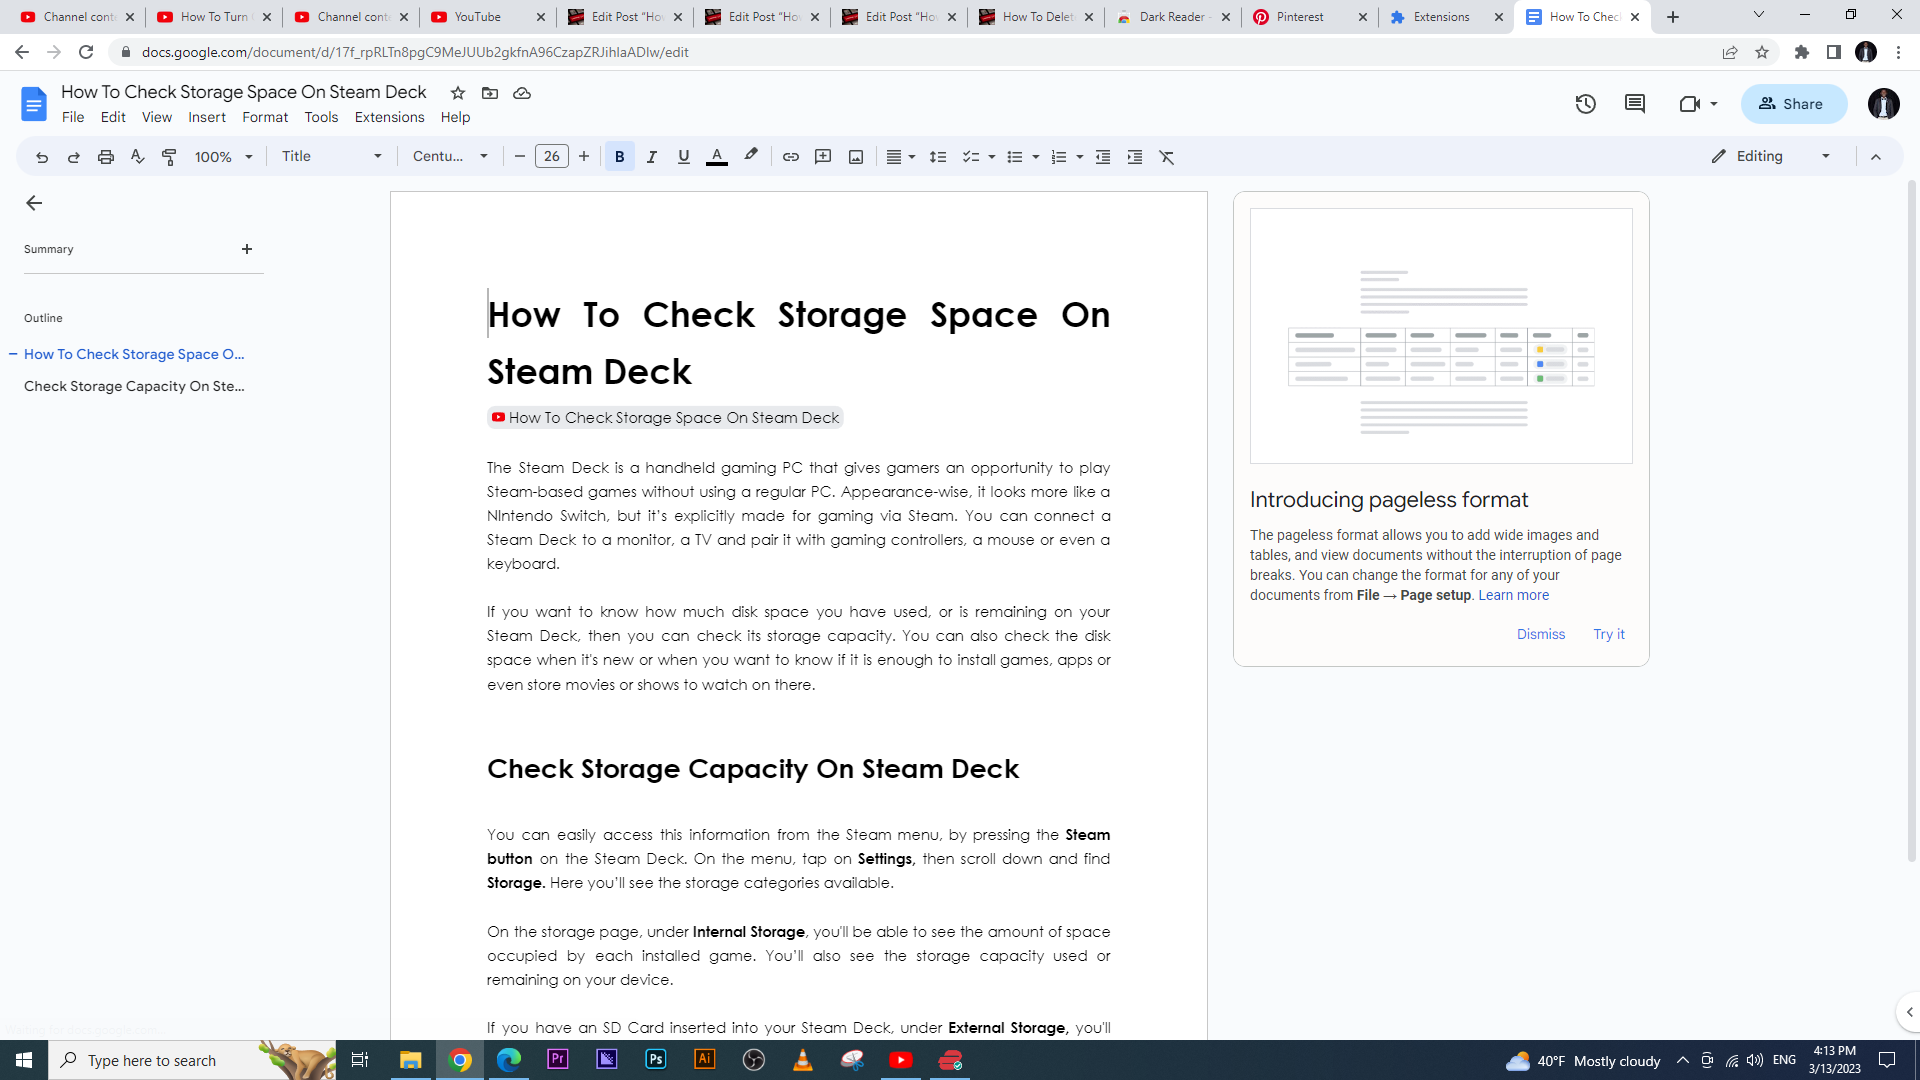This screenshot has height=1080, width=1920.
Task: Print the document with printer icon
Action: [x=106, y=157]
